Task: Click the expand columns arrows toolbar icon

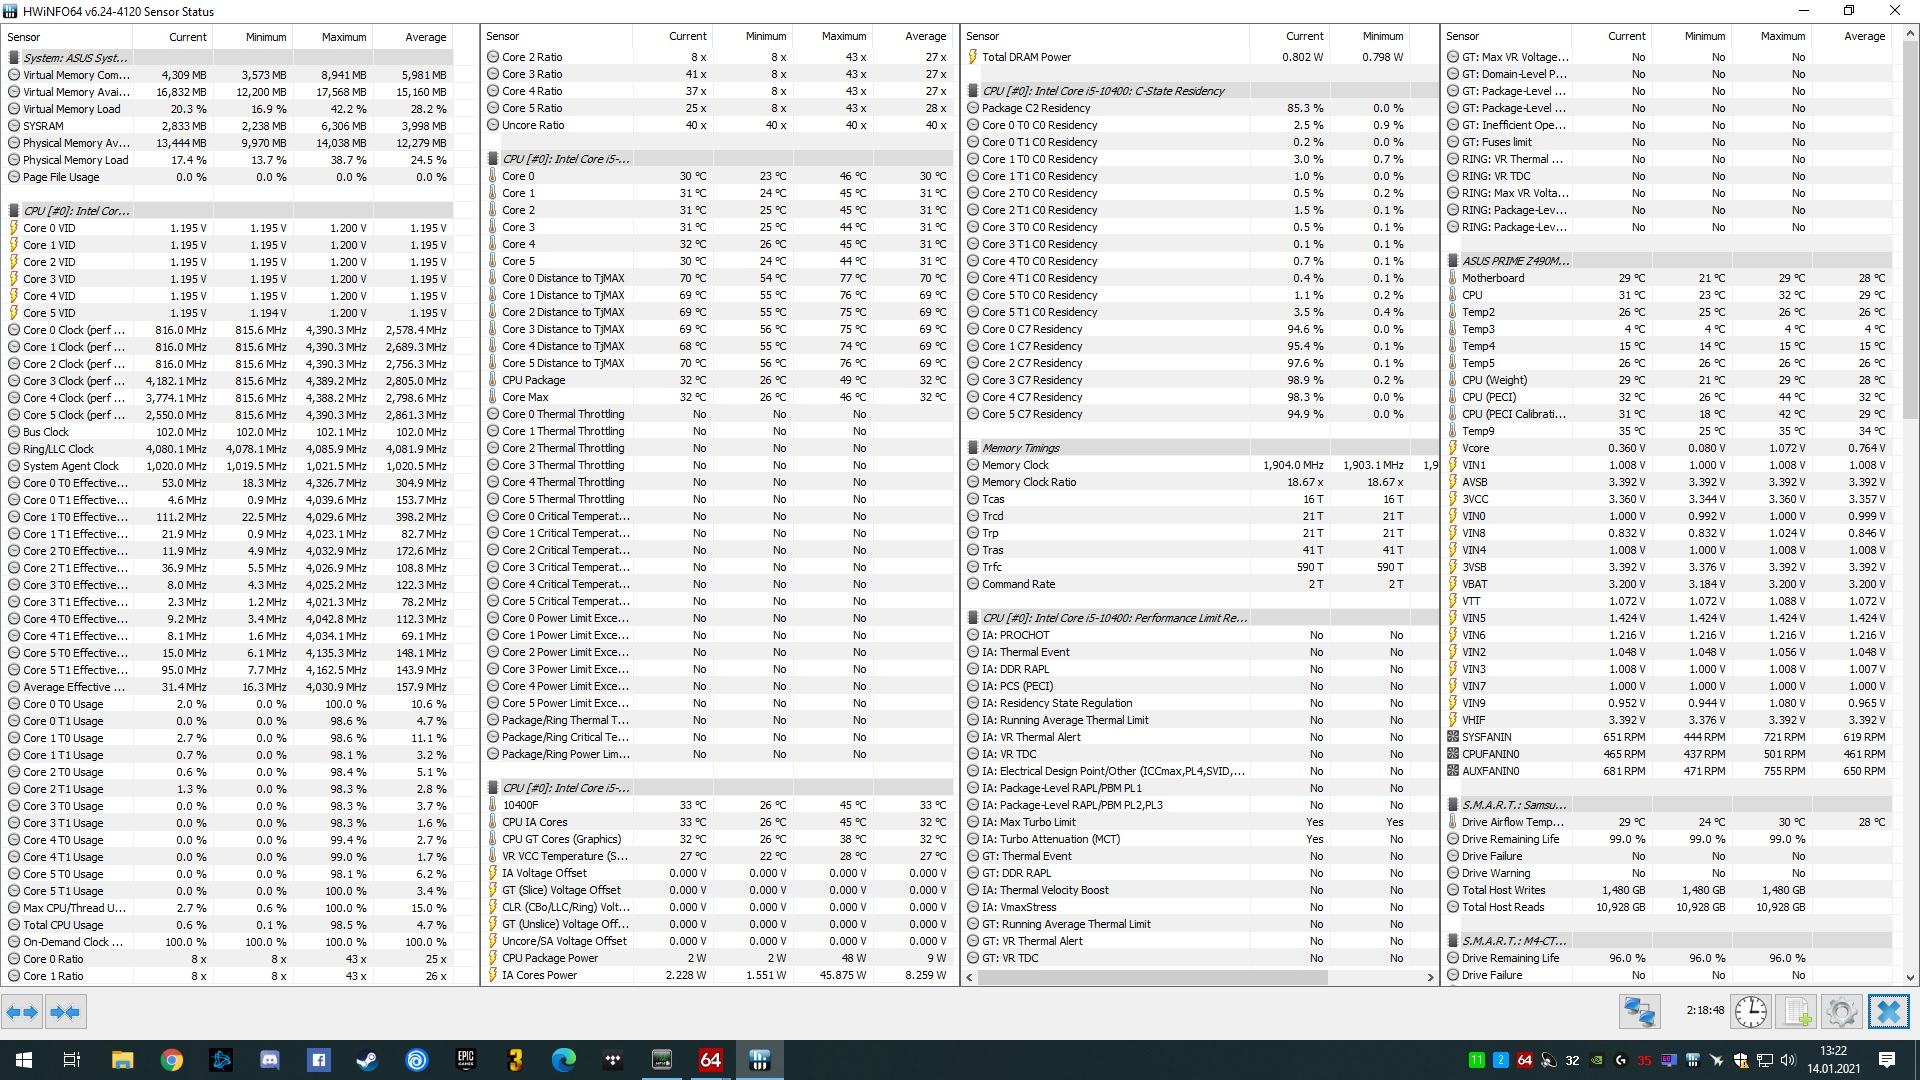Action: (x=22, y=1012)
